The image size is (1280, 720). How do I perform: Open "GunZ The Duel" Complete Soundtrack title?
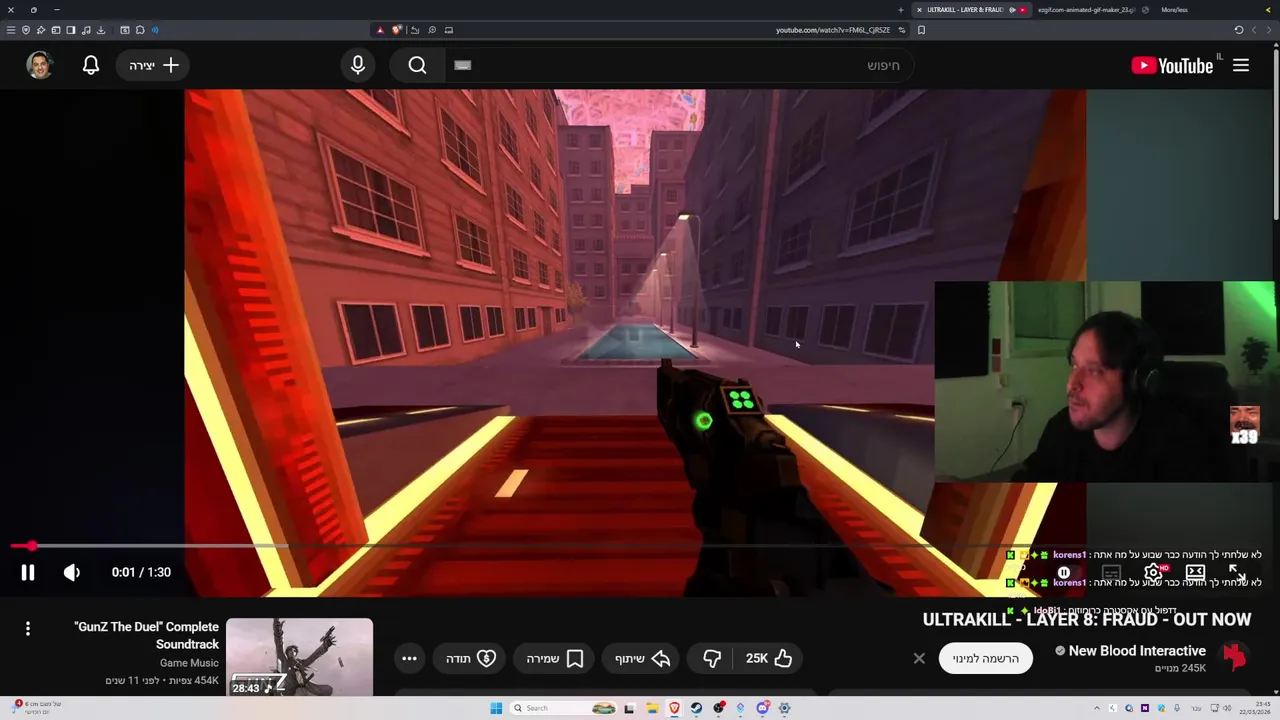pos(146,635)
